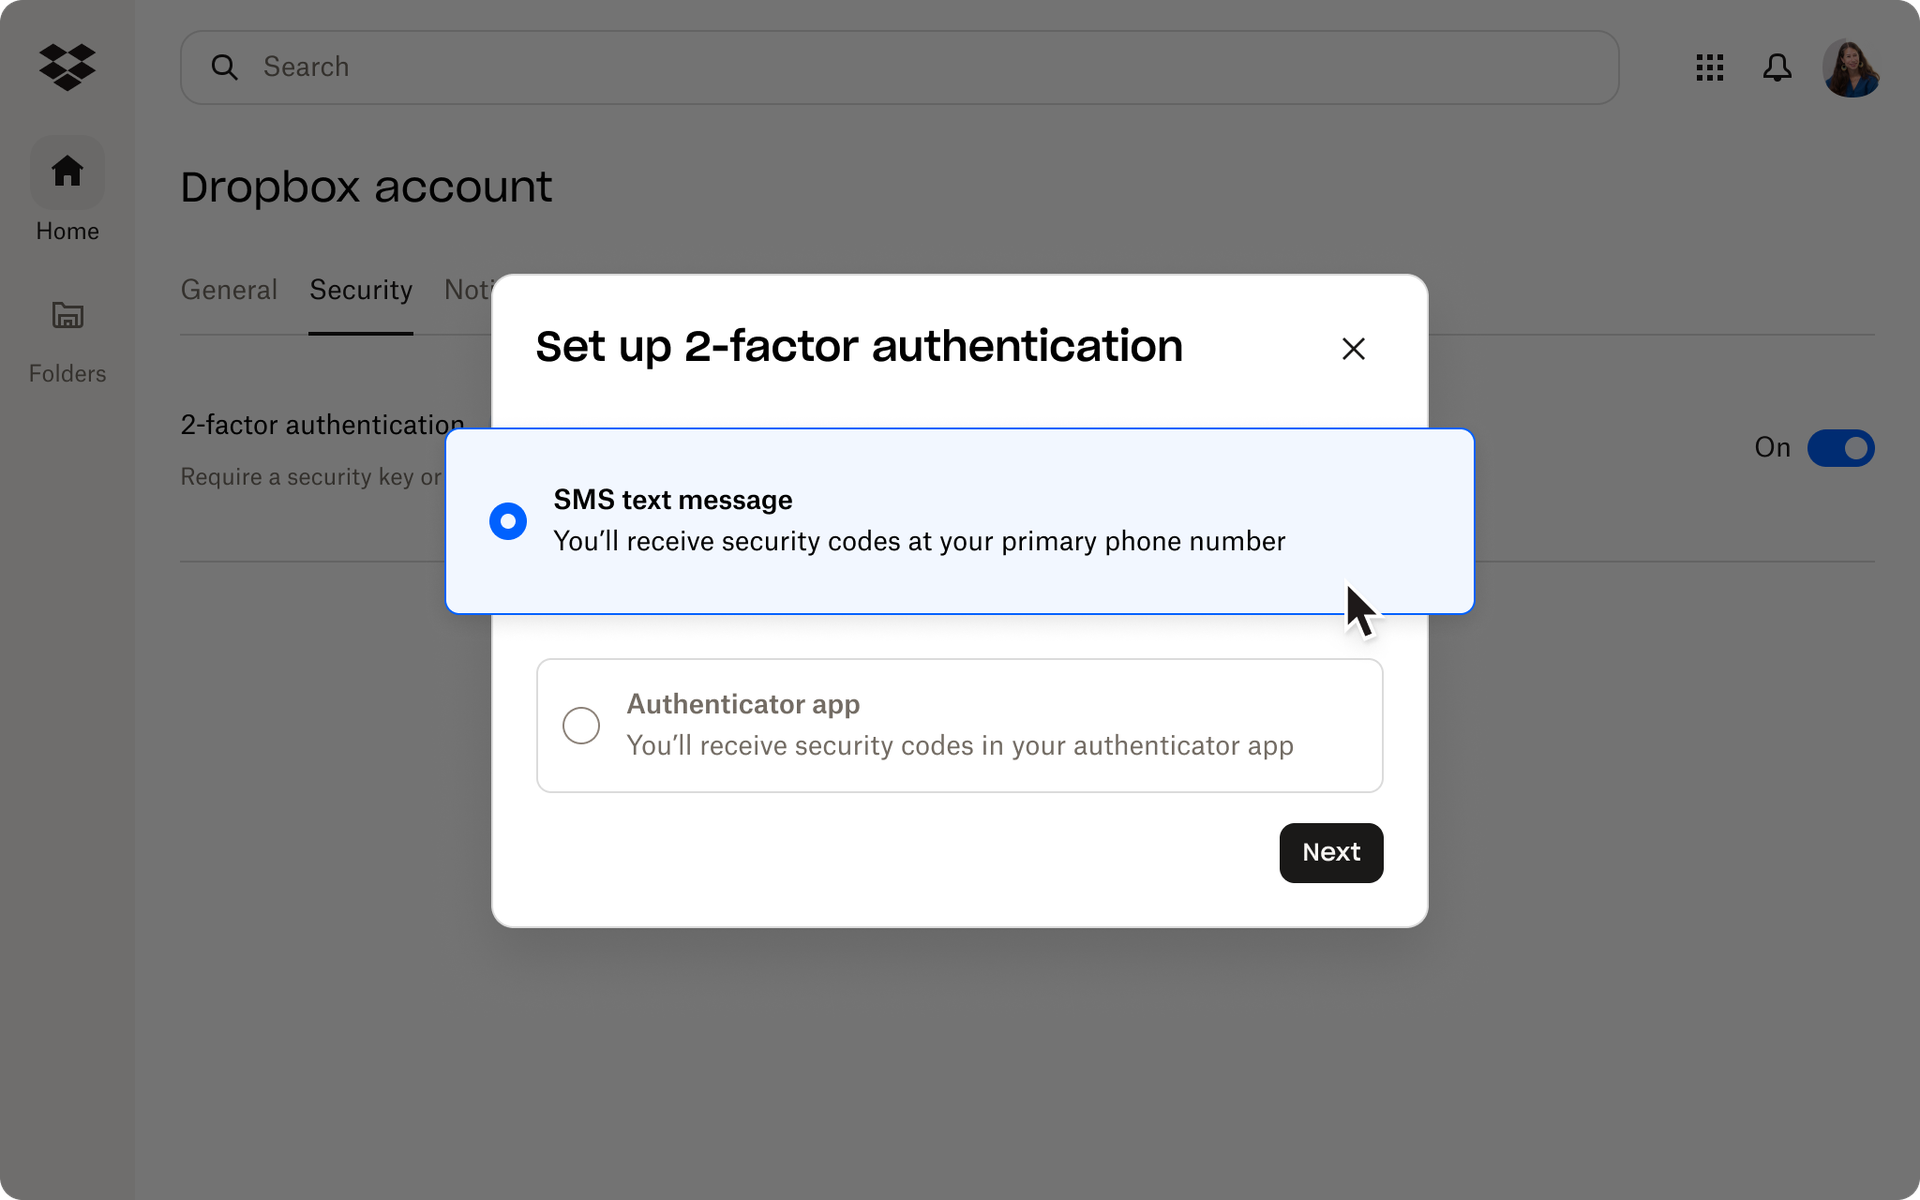Toggle off 2-factor authentication
Screen dimensions: 1920x1200
[1841, 448]
